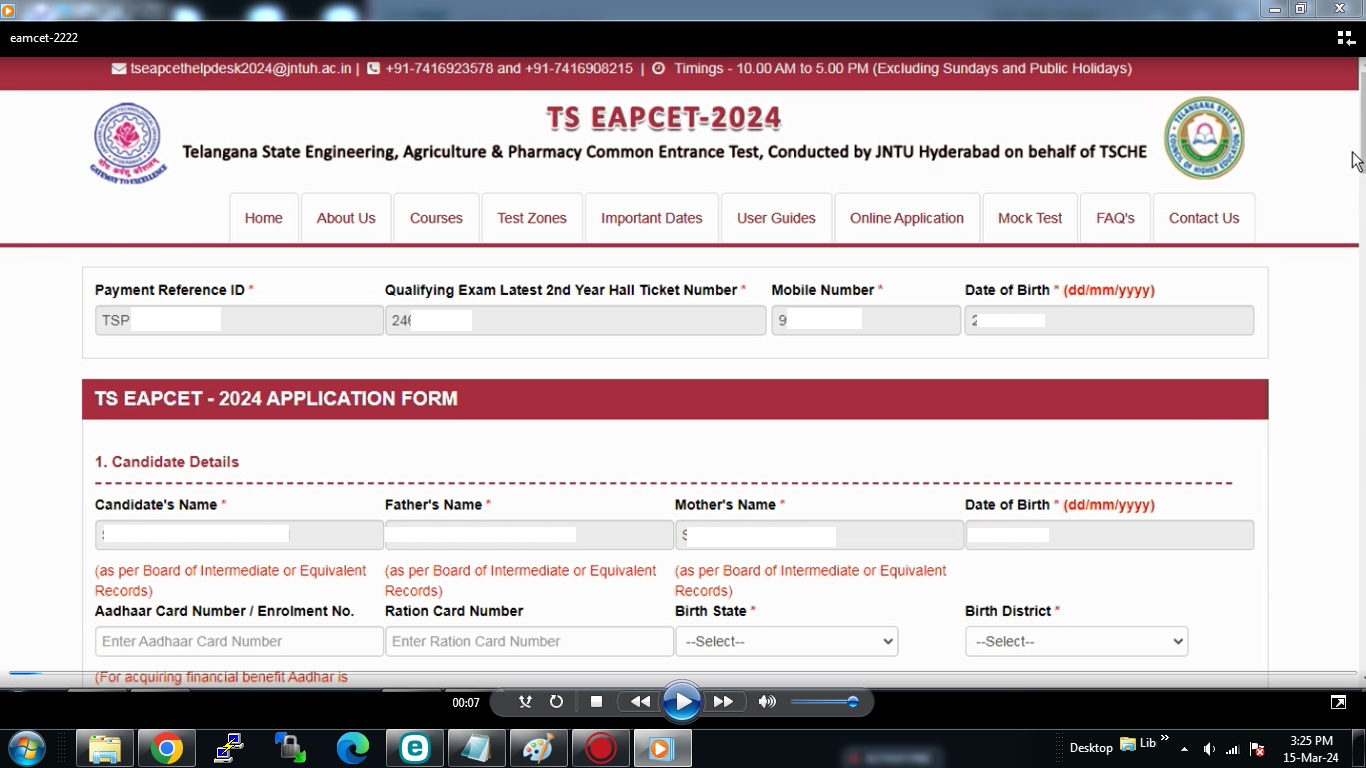Click the network signal tray icon
The width and height of the screenshot is (1366, 768).
(x=1233, y=749)
